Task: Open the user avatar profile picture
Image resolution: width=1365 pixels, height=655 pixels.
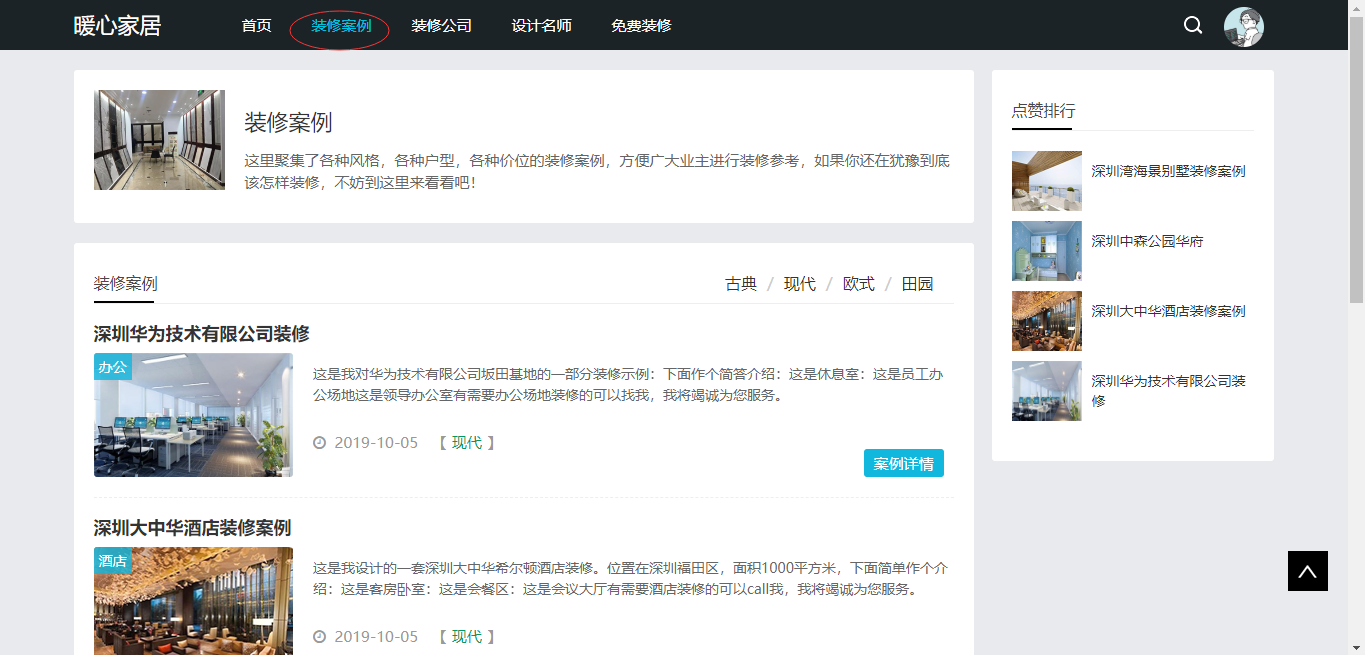Action: coord(1244,27)
